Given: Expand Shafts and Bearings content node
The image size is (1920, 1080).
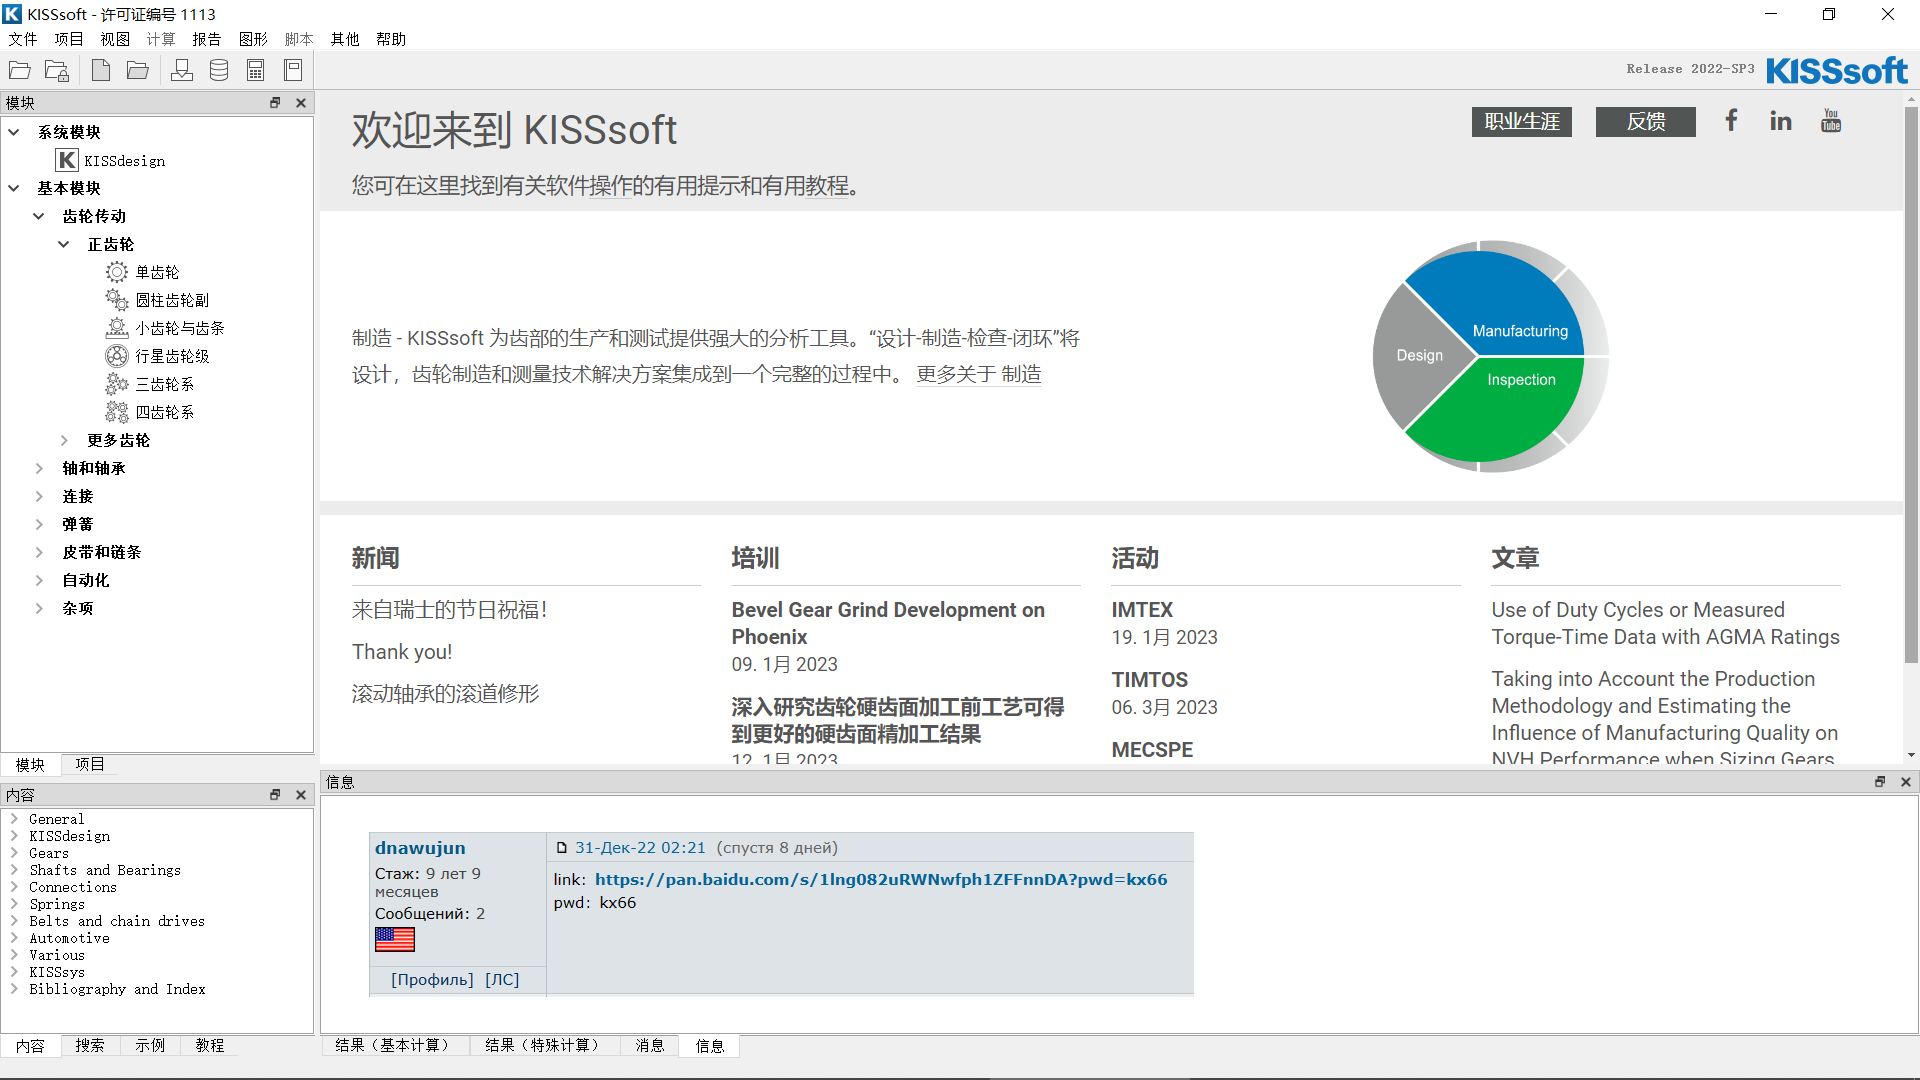Looking at the screenshot, I should [14, 870].
